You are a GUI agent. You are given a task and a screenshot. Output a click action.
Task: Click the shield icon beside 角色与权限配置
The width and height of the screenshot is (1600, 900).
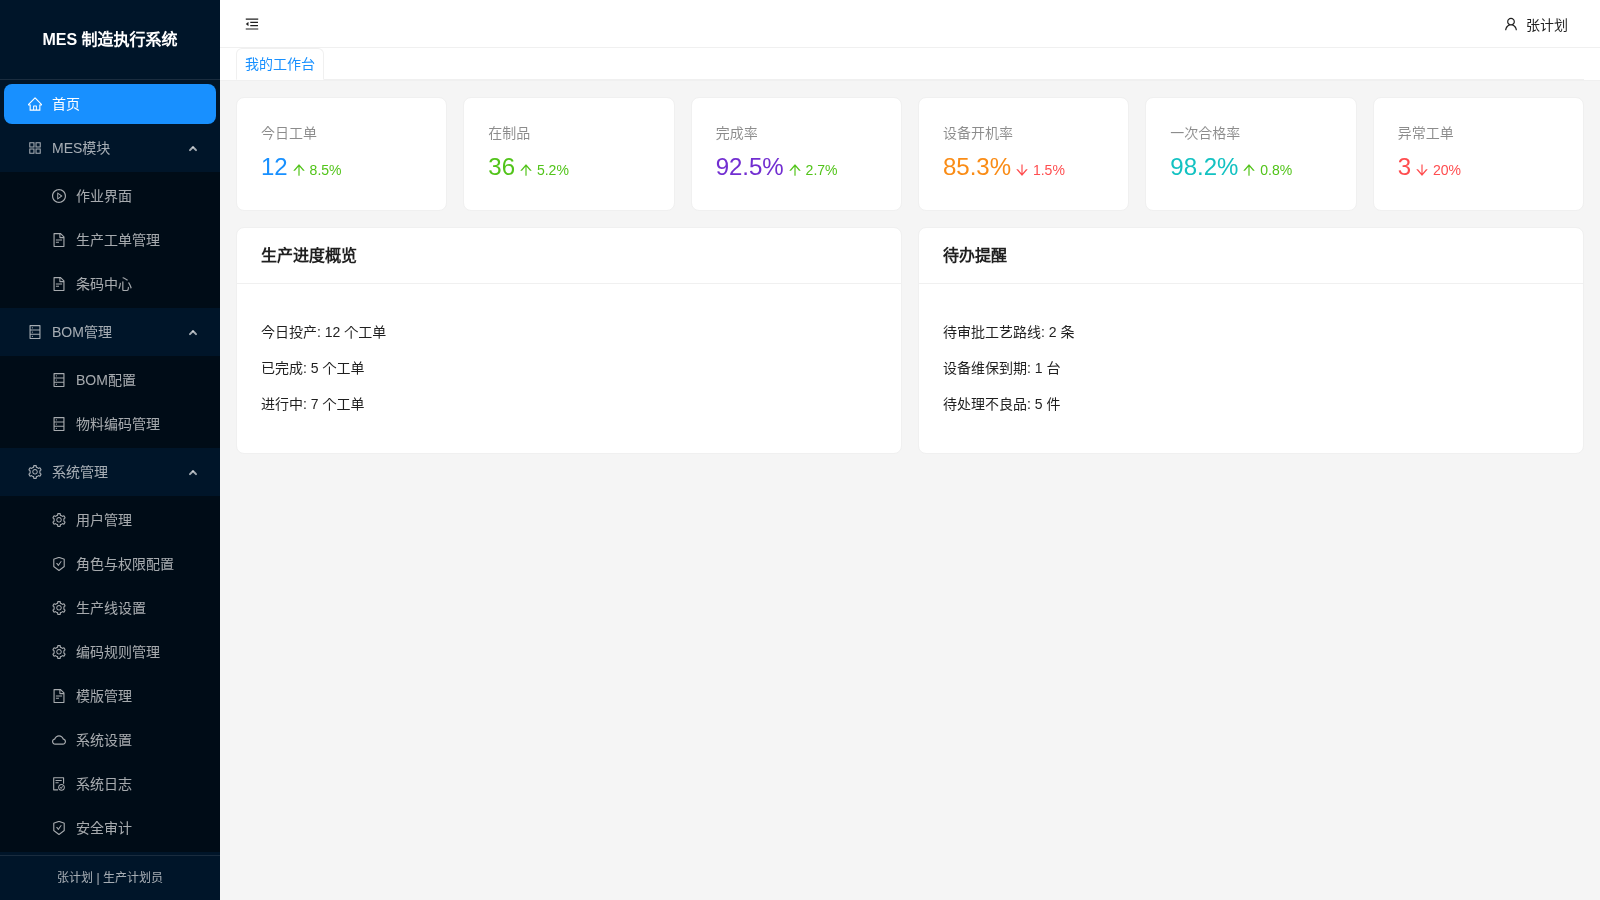coord(59,564)
